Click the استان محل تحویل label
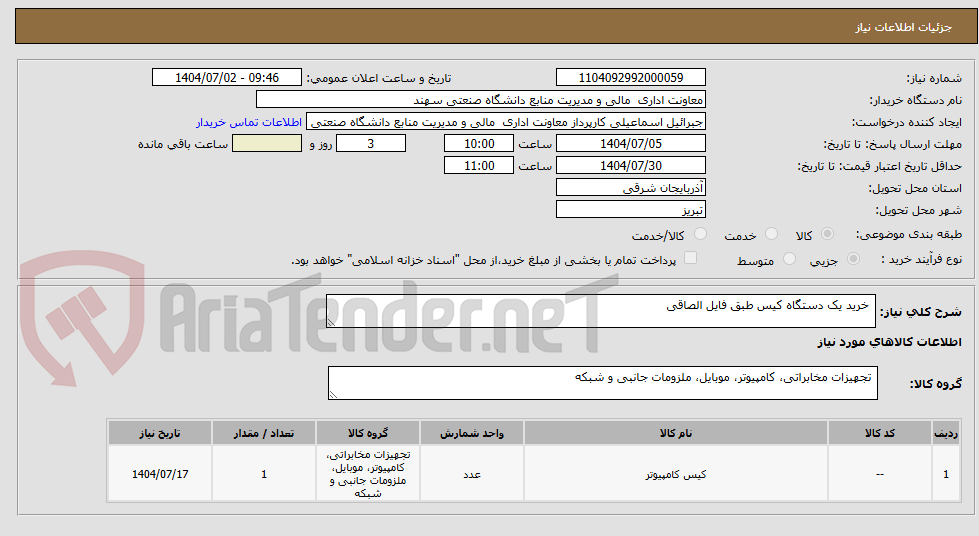Viewport: 979px width, 536px height. point(915,188)
